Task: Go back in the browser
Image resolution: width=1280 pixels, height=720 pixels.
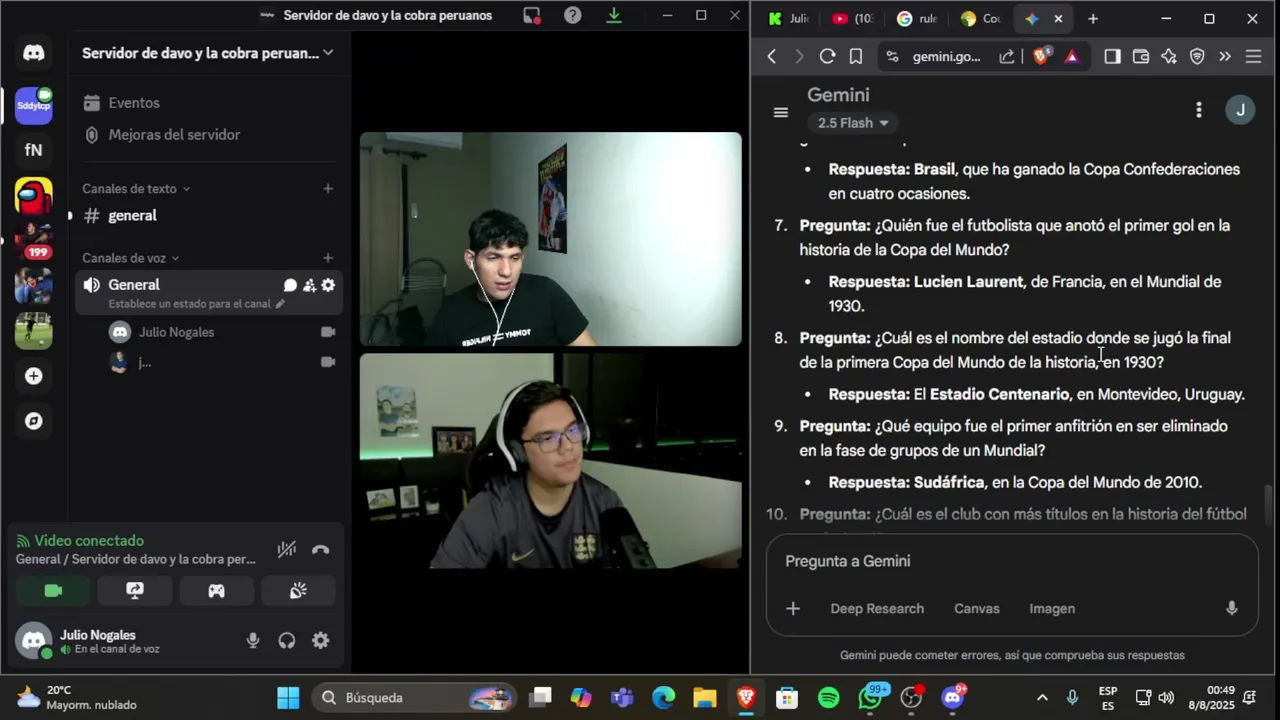Action: (x=771, y=57)
